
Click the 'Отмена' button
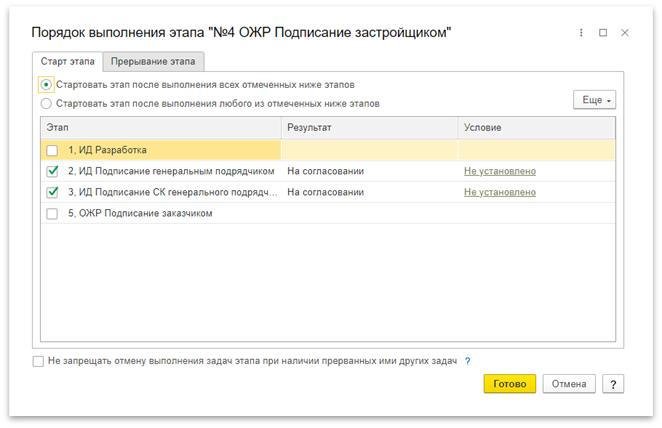click(x=569, y=384)
